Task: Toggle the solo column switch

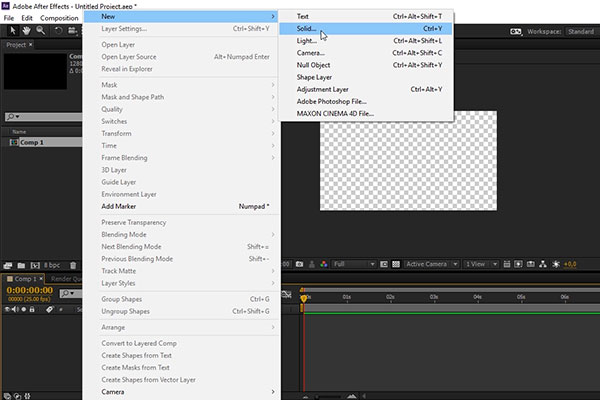Action: (24, 309)
